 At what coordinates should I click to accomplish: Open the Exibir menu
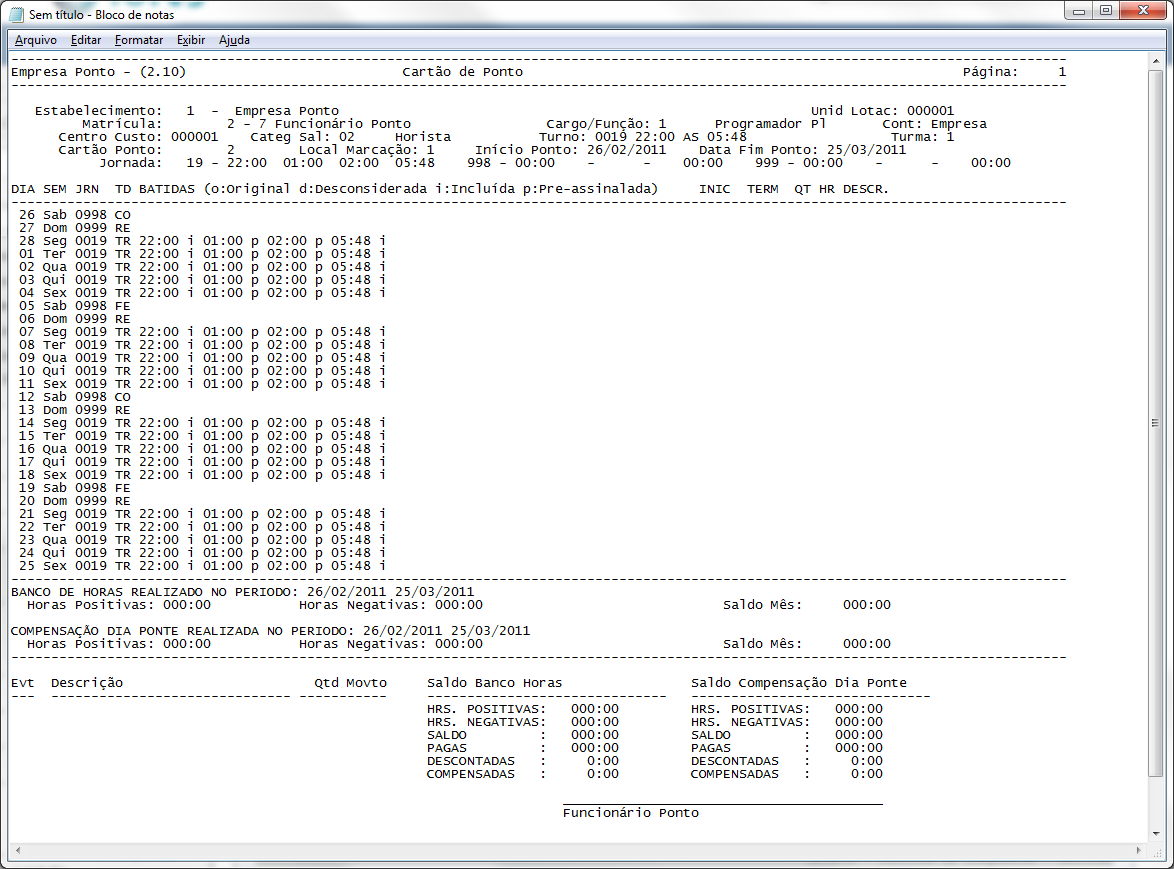coord(190,40)
